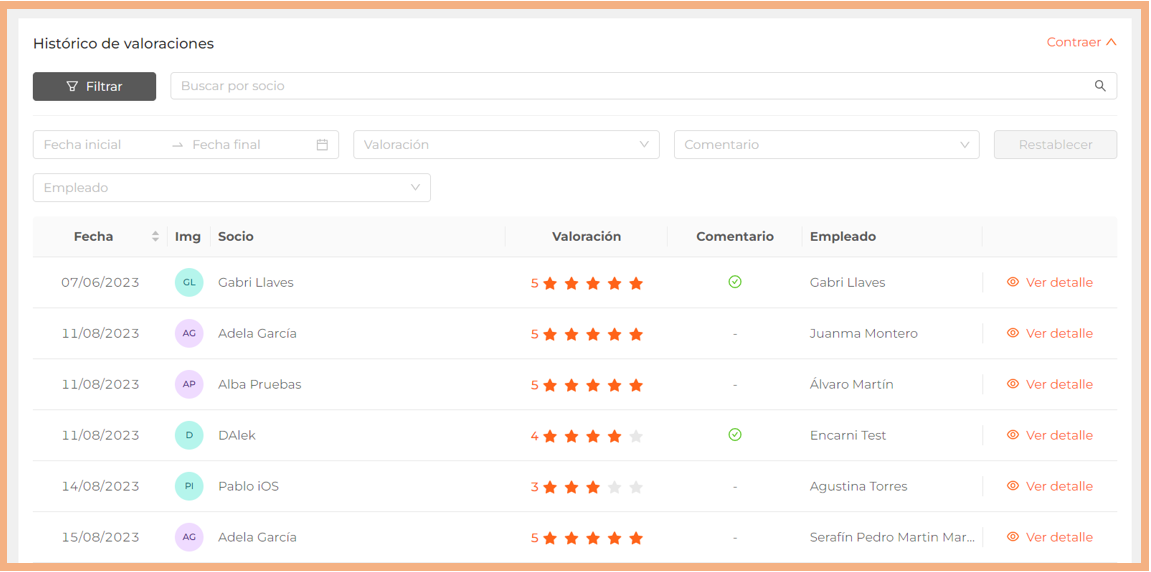This screenshot has width=1151, height=572.
Task: Click the AG avatar dated 11/08/2023
Action: pos(189,333)
